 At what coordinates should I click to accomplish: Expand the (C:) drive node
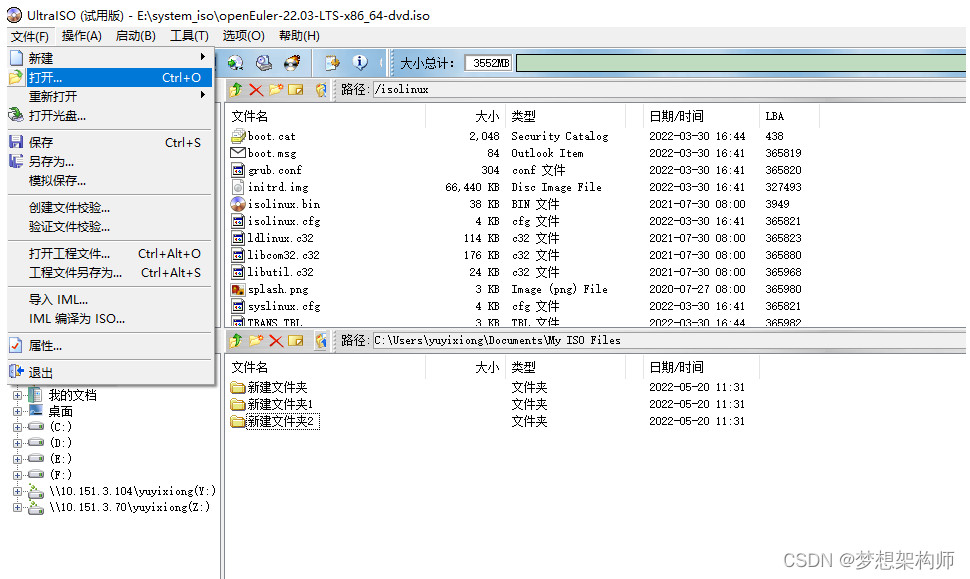tap(17, 427)
